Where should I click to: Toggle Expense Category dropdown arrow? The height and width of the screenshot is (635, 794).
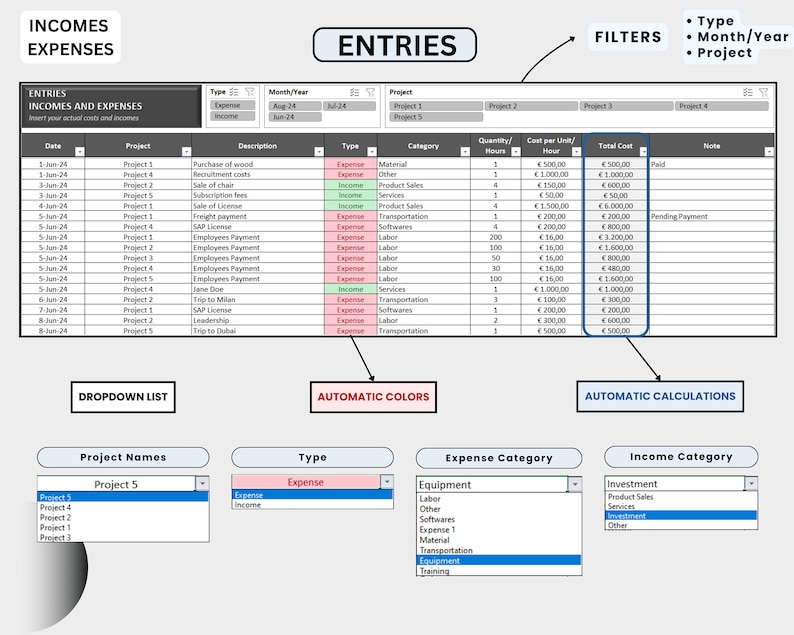coord(575,484)
